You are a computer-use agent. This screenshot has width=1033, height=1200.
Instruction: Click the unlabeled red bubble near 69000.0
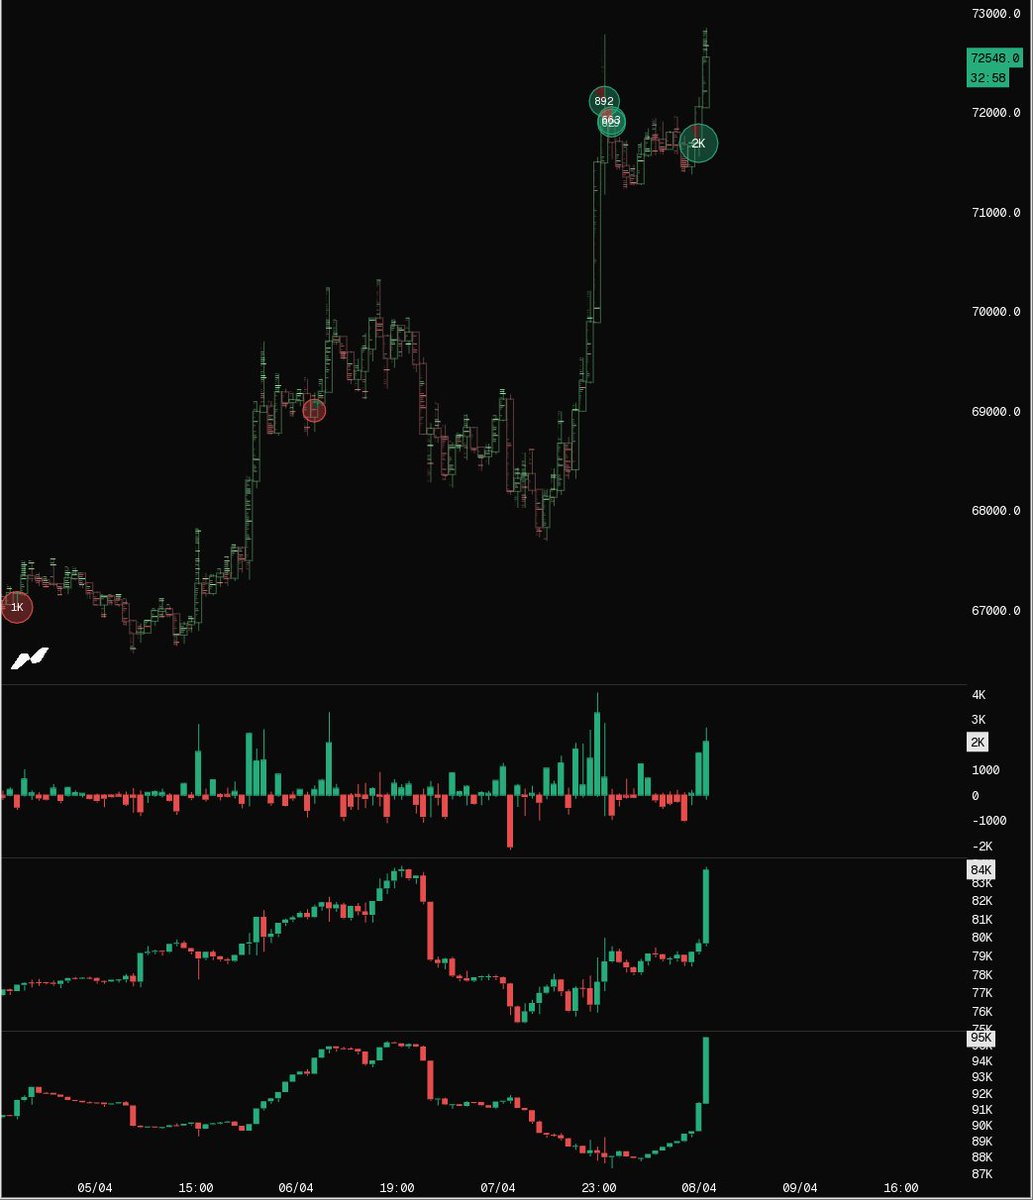click(314, 410)
